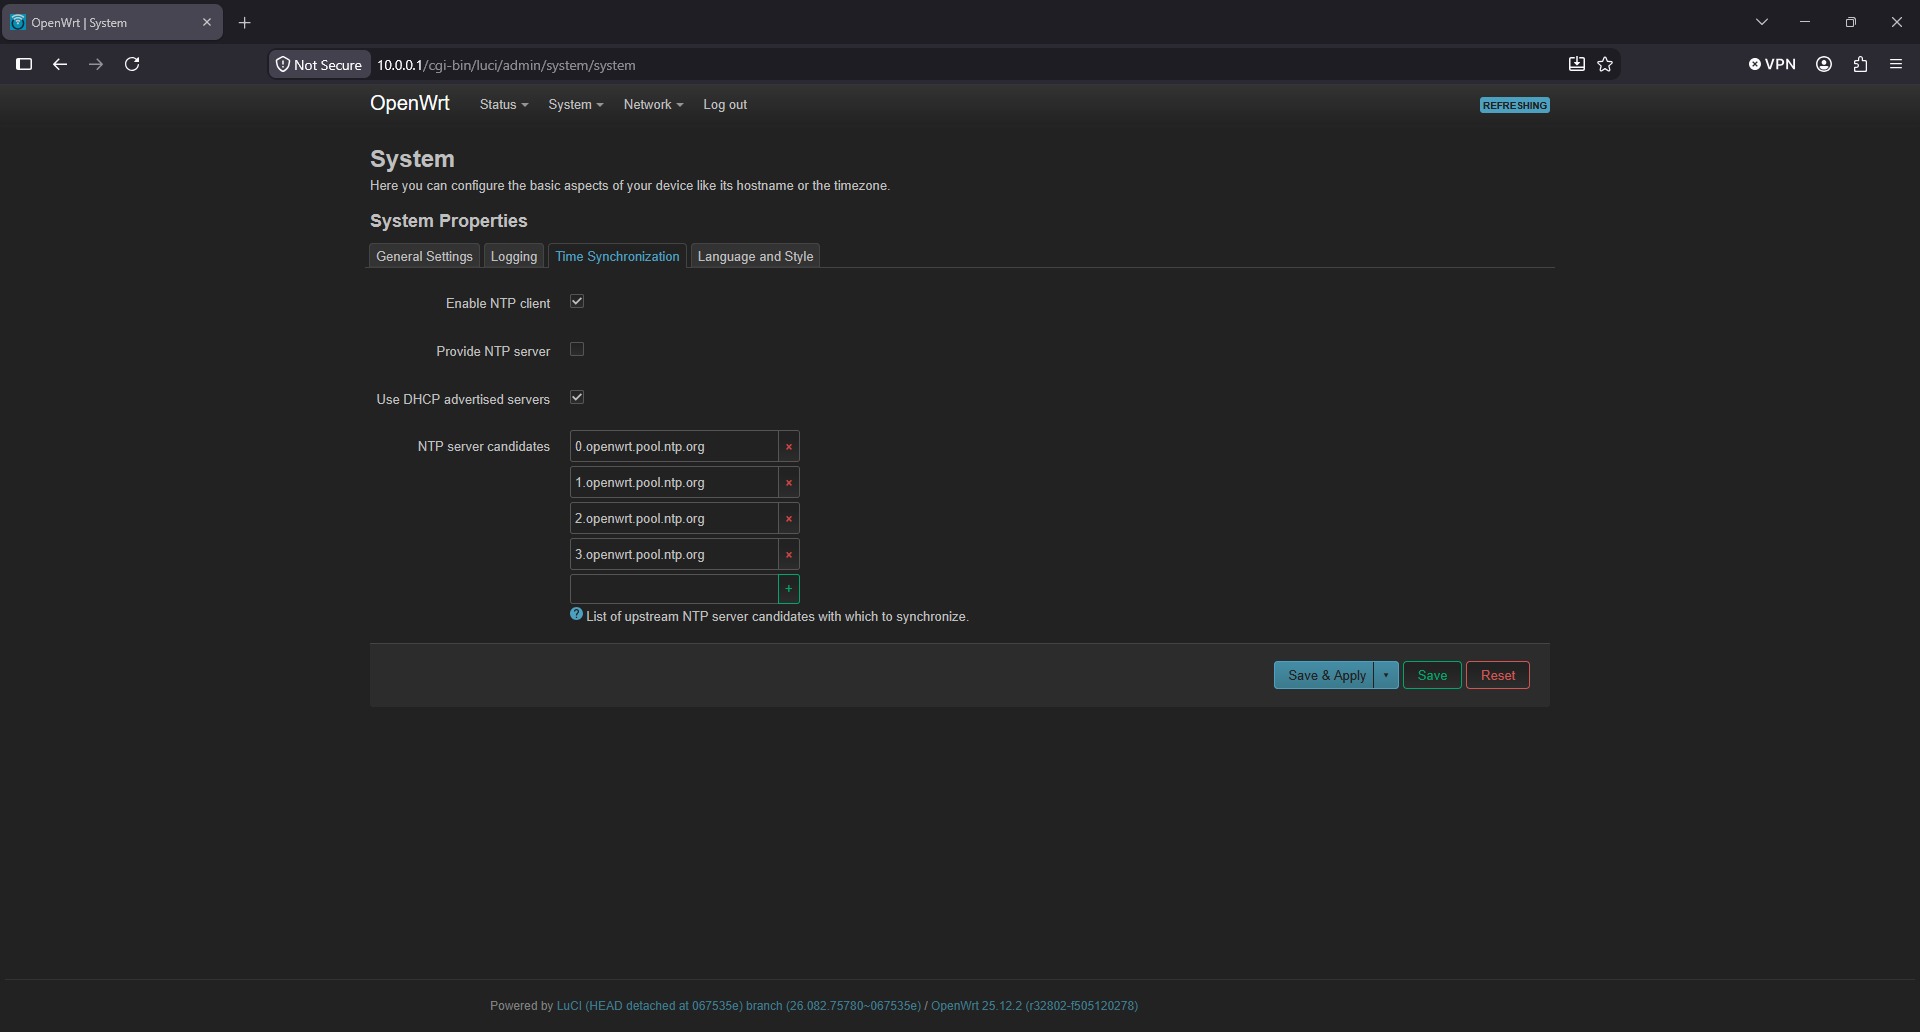Focus the empty new NTP server field
The height and width of the screenshot is (1032, 1920).
(x=674, y=589)
